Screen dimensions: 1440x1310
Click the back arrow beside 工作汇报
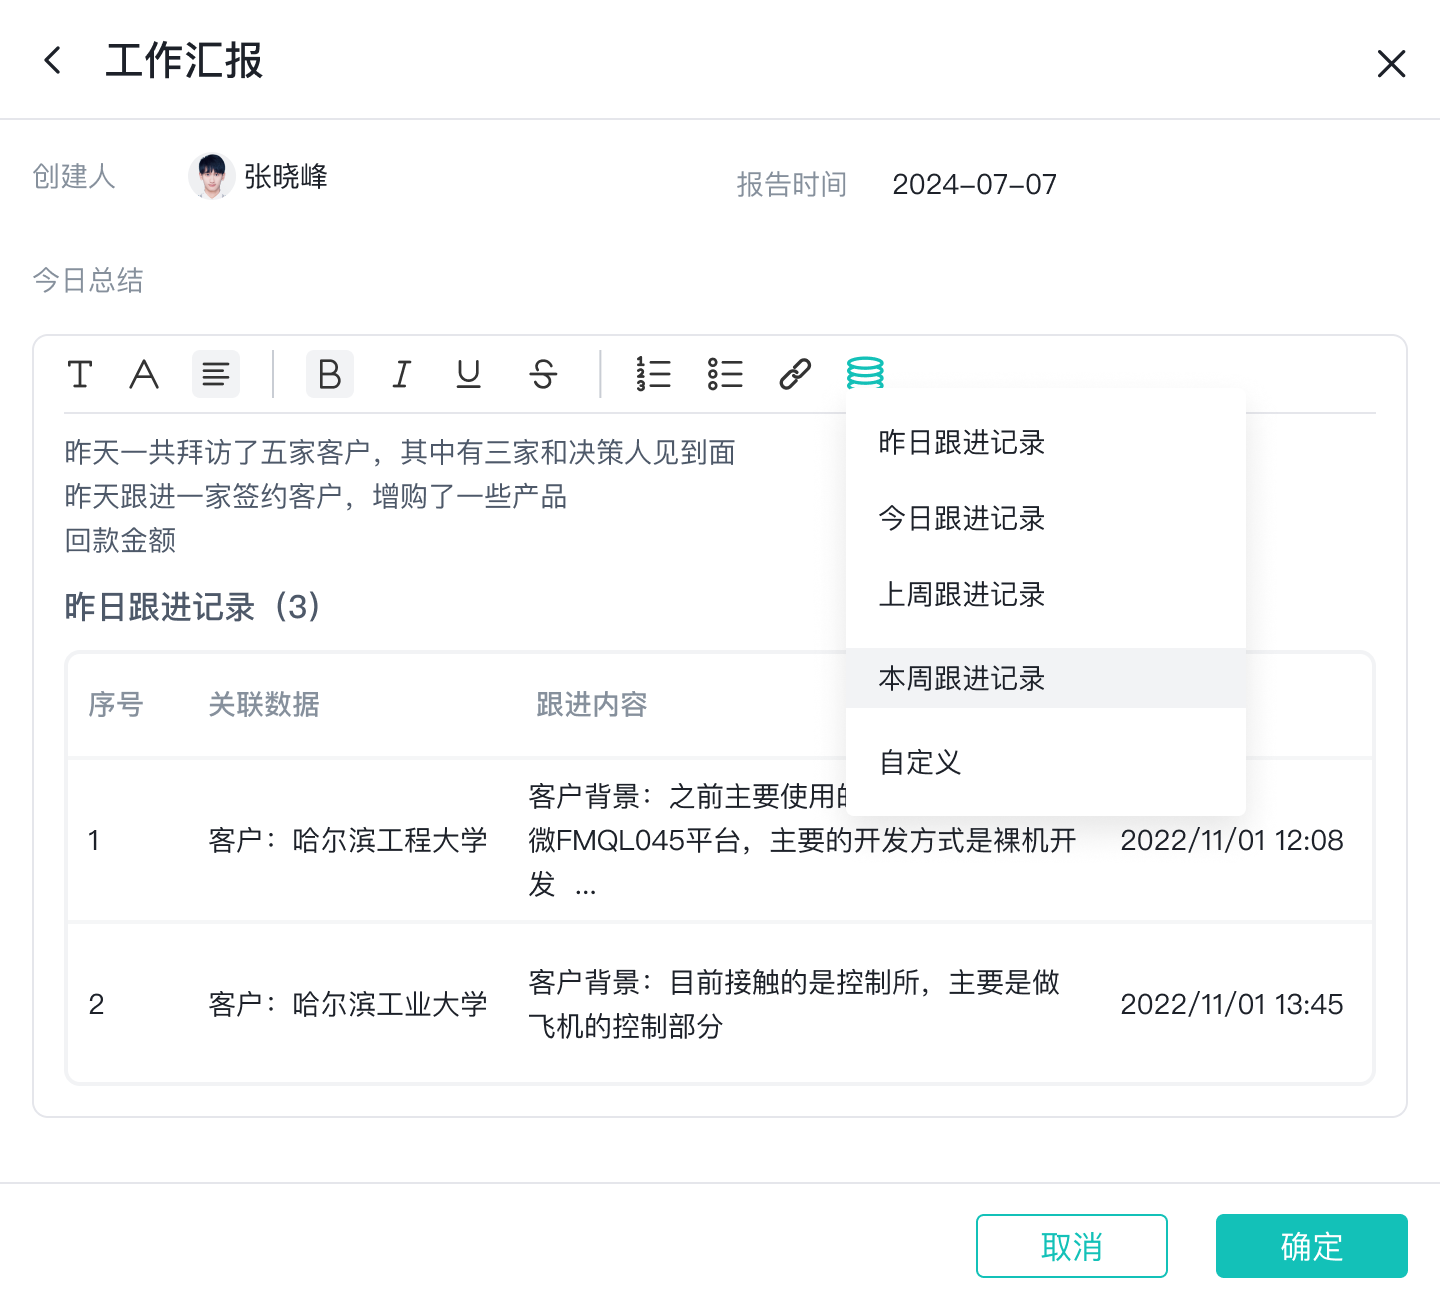point(53,61)
